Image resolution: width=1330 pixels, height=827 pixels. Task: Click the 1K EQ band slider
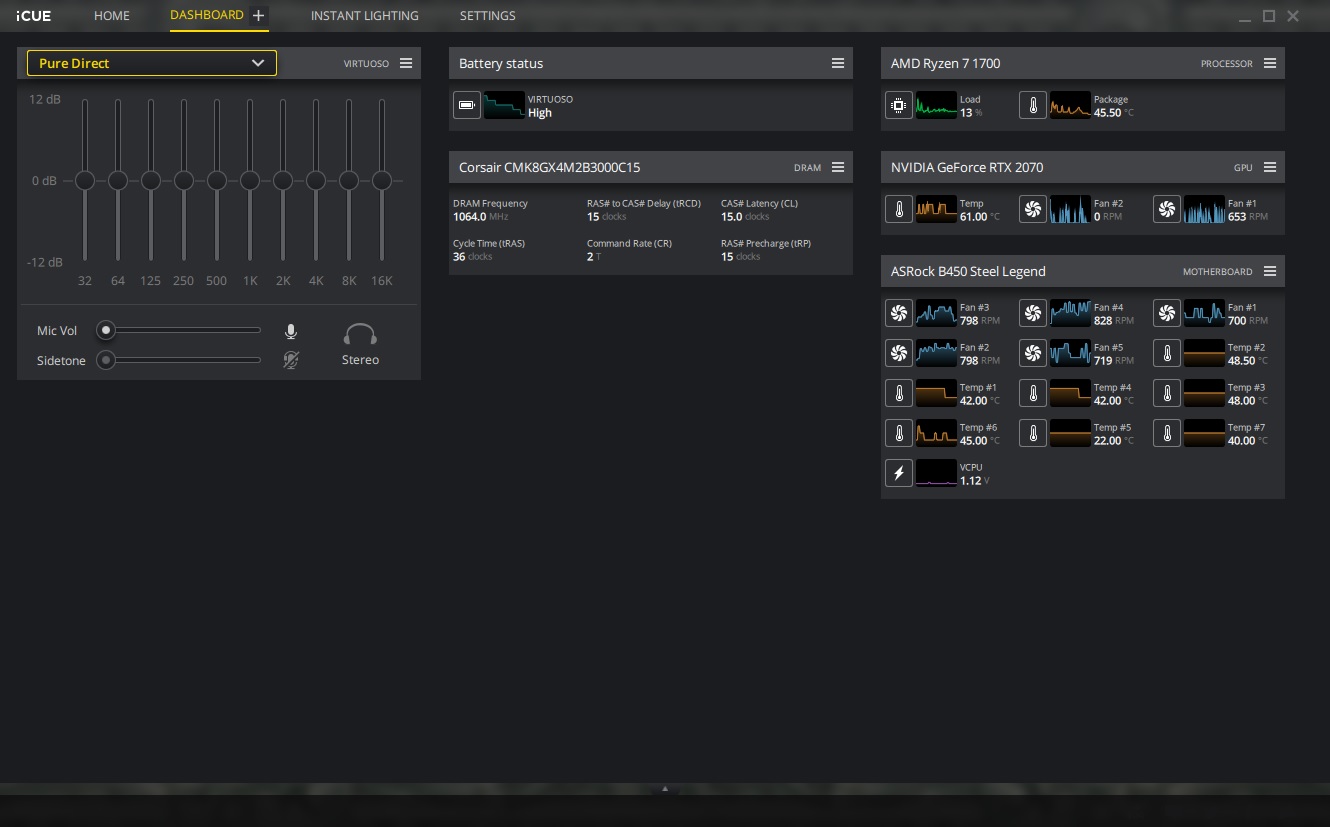(250, 180)
